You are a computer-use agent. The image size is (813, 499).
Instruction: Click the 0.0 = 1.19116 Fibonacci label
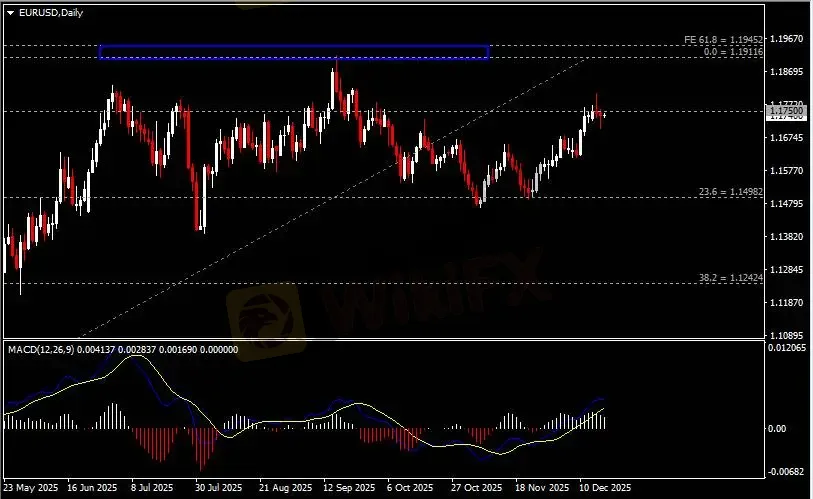point(733,52)
